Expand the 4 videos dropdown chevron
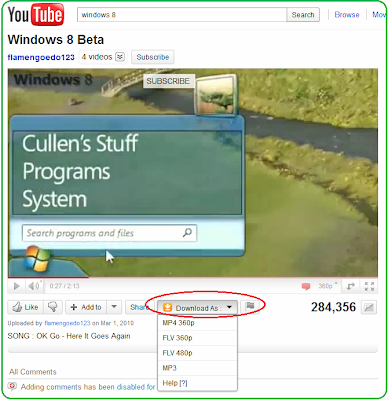 click(x=120, y=57)
